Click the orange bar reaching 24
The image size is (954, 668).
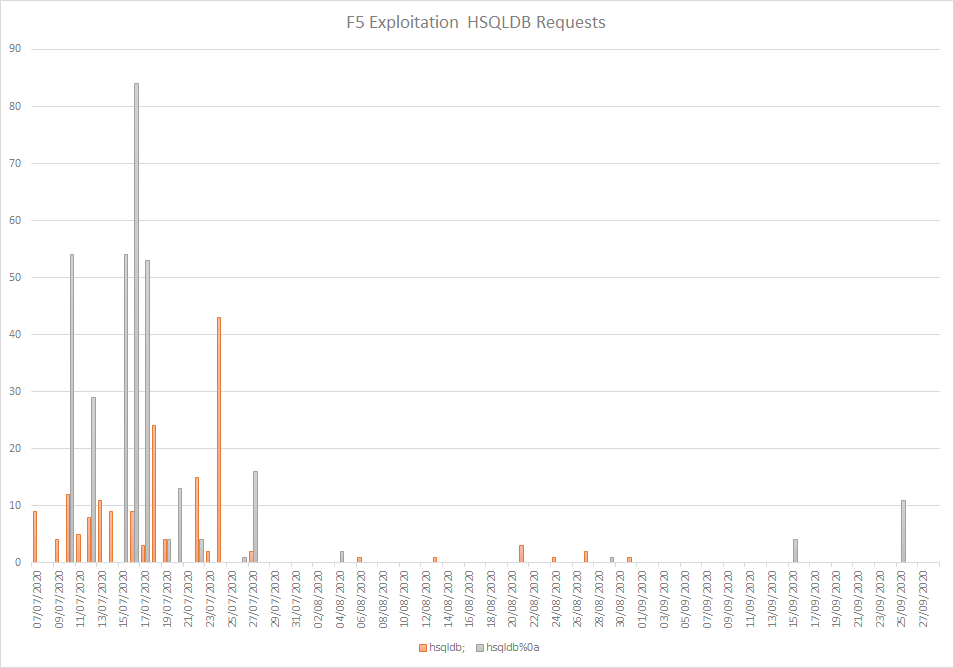click(x=154, y=494)
